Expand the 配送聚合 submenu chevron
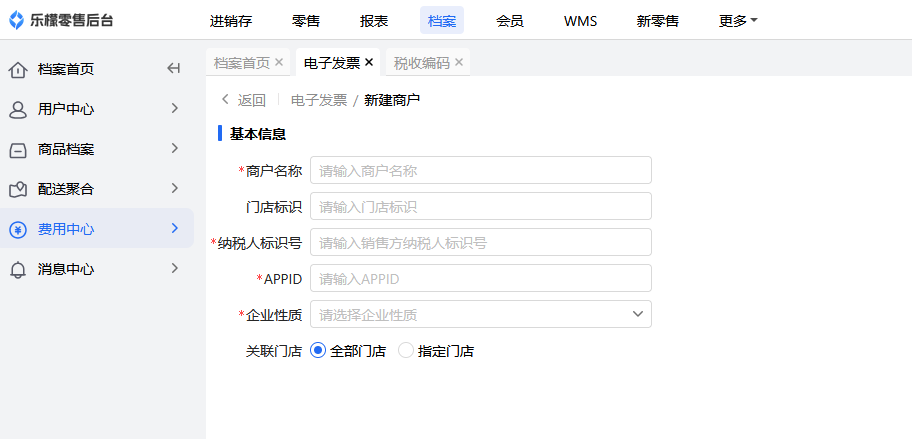 click(174, 188)
